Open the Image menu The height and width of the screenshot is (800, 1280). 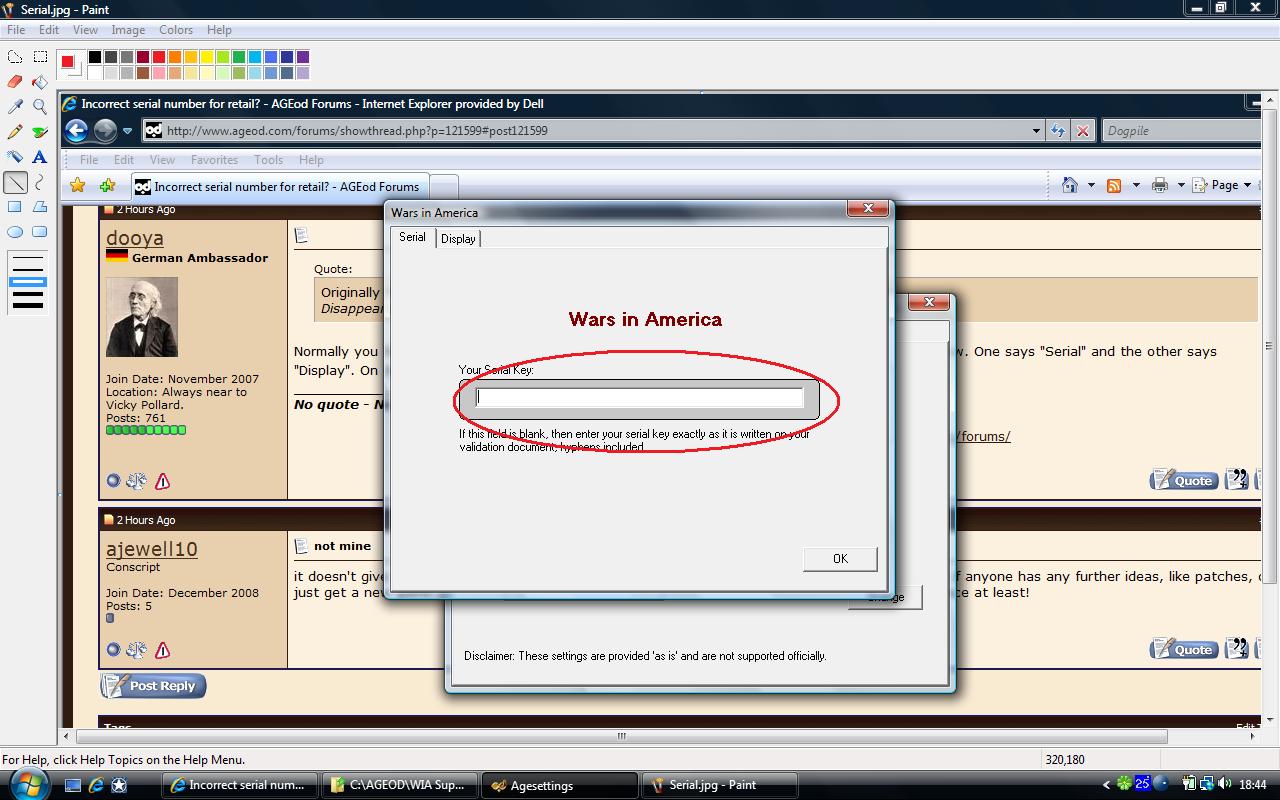[x=128, y=30]
